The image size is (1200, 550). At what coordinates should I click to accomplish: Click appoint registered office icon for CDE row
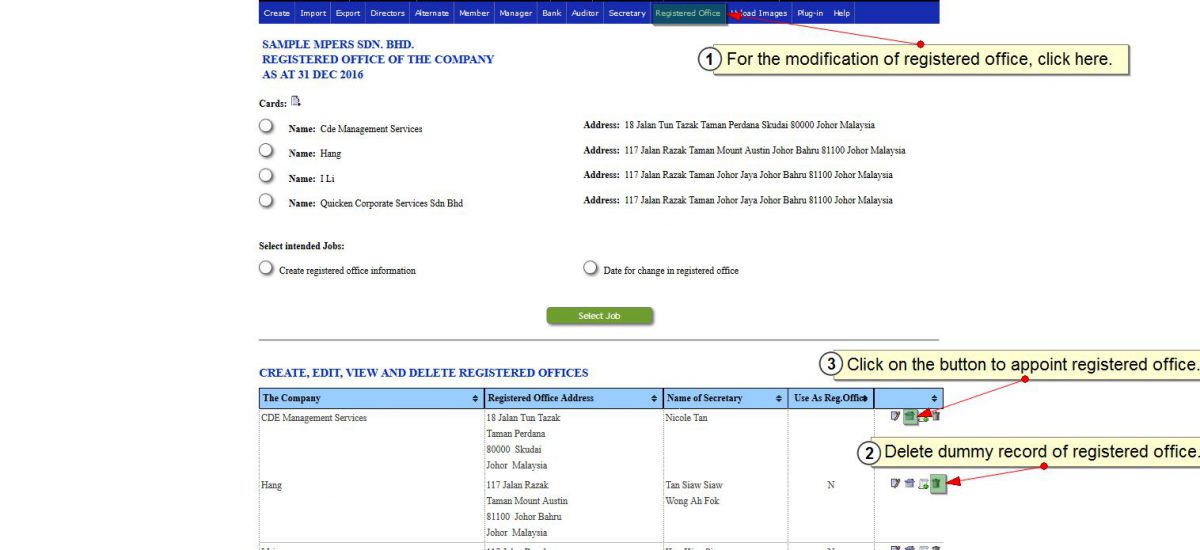coord(910,416)
